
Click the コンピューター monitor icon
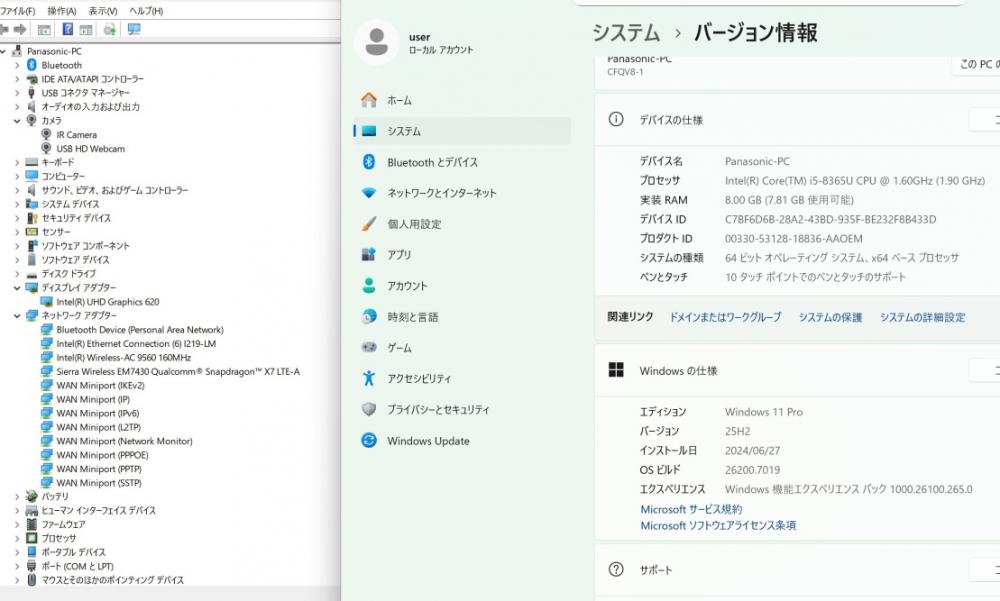coord(32,176)
